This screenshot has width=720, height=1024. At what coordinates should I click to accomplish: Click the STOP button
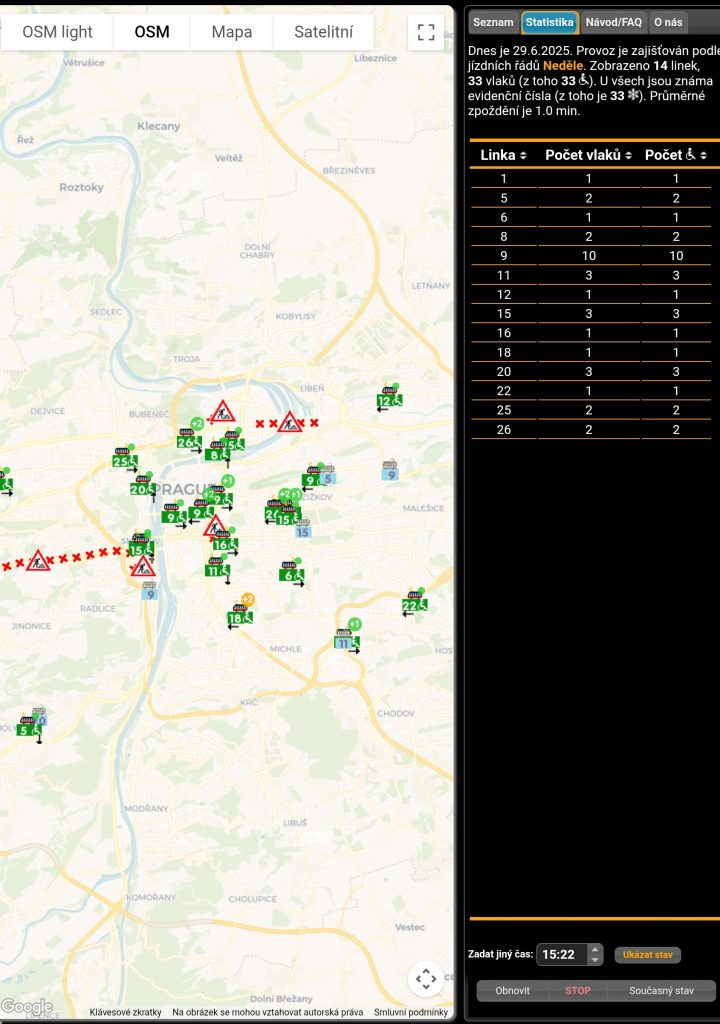click(578, 991)
